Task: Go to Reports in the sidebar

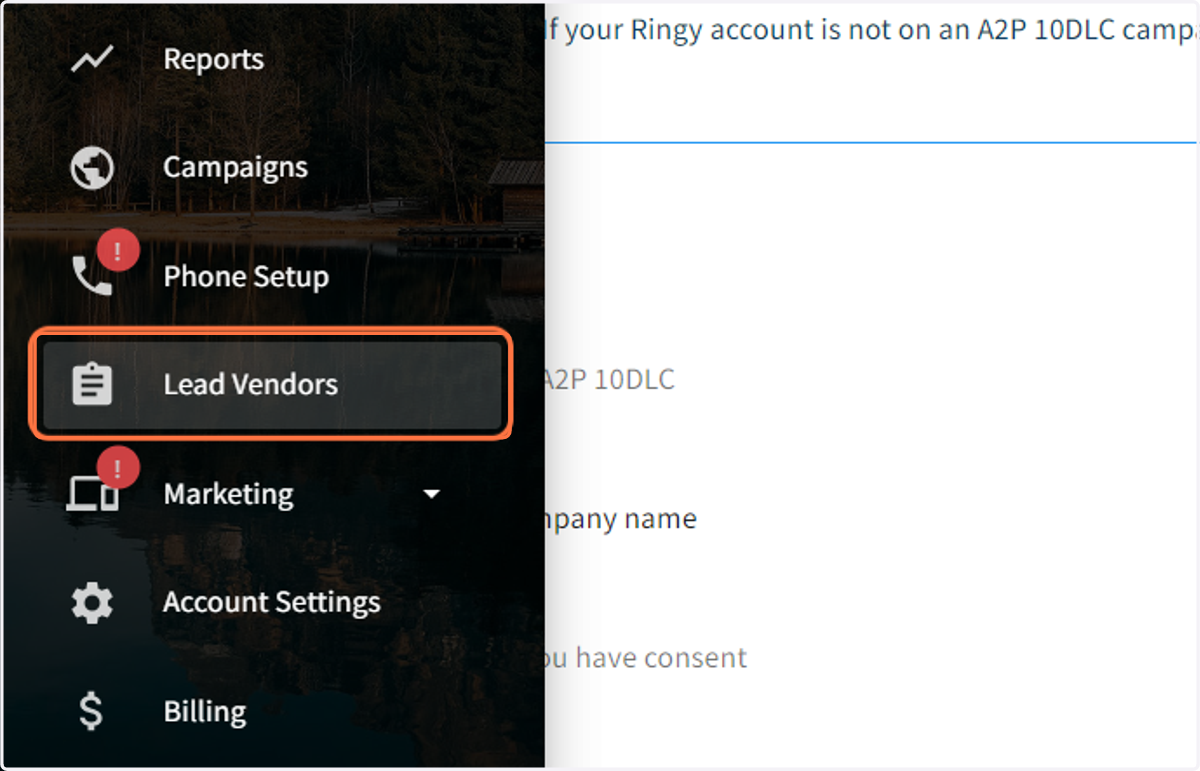Action: click(x=214, y=60)
